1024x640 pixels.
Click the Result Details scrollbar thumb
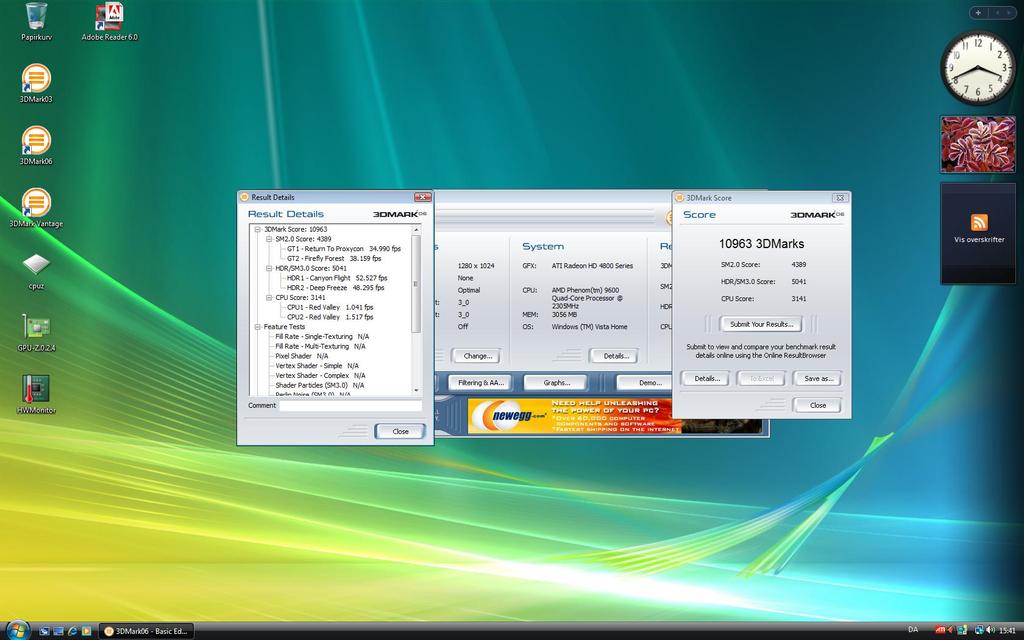(x=416, y=283)
